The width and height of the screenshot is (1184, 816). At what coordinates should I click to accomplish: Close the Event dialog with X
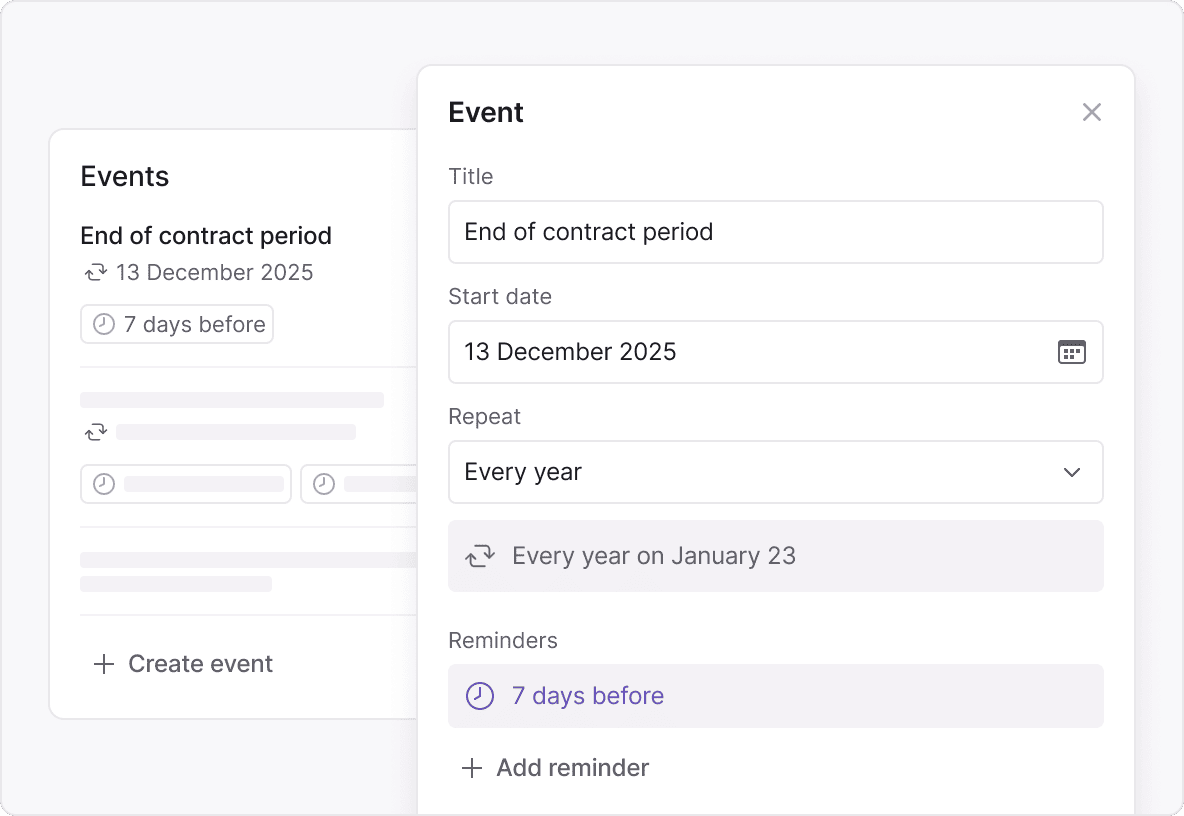pos(1091,112)
